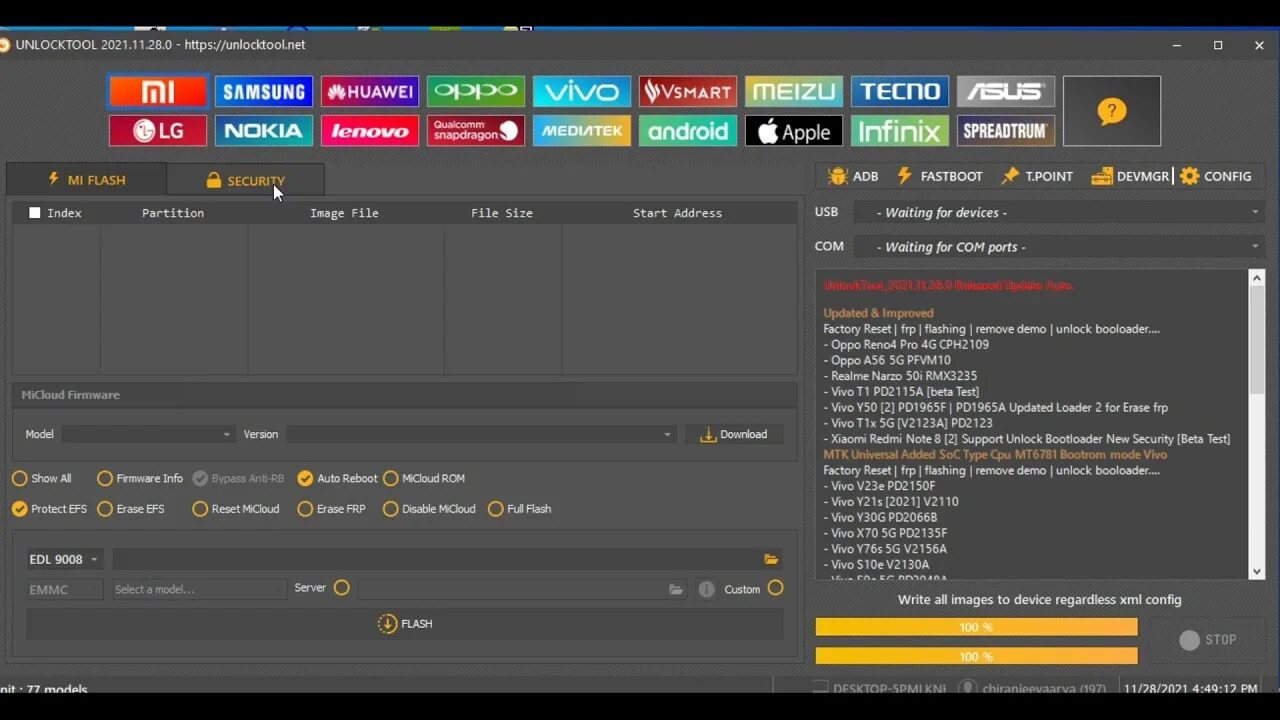This screenshot has height=720, width=1280.
Task: Click the Partition column header
Action: 173,213
